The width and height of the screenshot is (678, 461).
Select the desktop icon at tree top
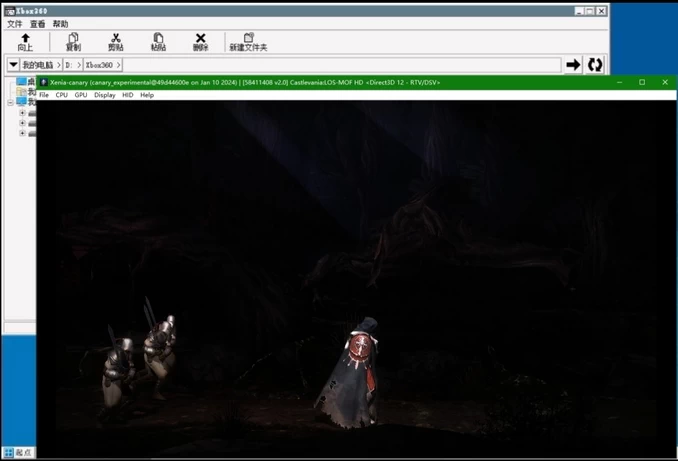pyautogui.click(x=21, y=81)
